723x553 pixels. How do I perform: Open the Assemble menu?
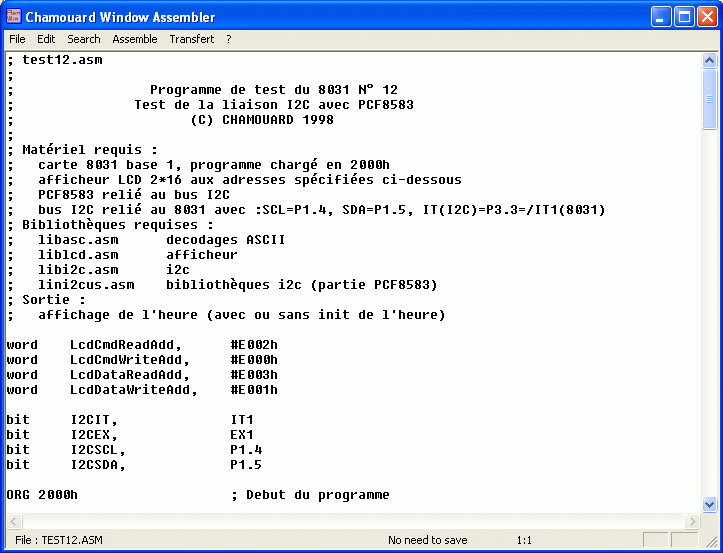[x=135, y=39]
